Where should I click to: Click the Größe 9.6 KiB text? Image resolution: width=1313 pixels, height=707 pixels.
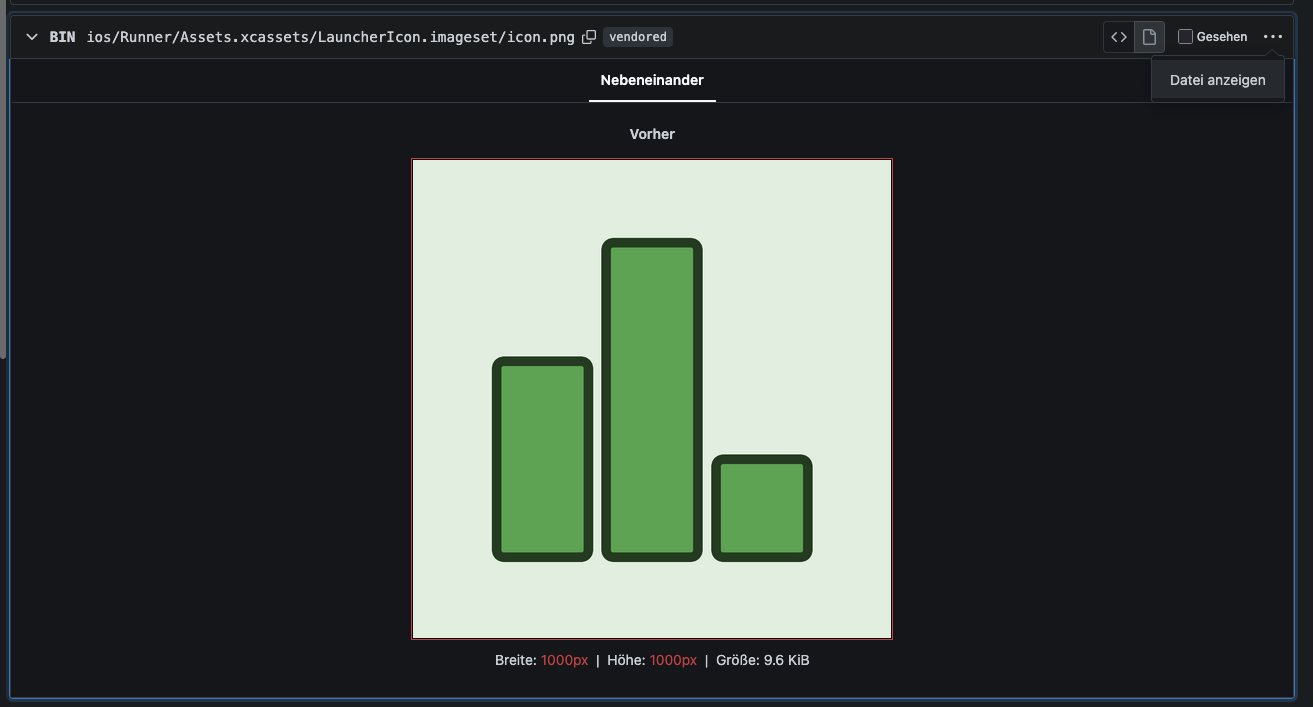point(762,660)
